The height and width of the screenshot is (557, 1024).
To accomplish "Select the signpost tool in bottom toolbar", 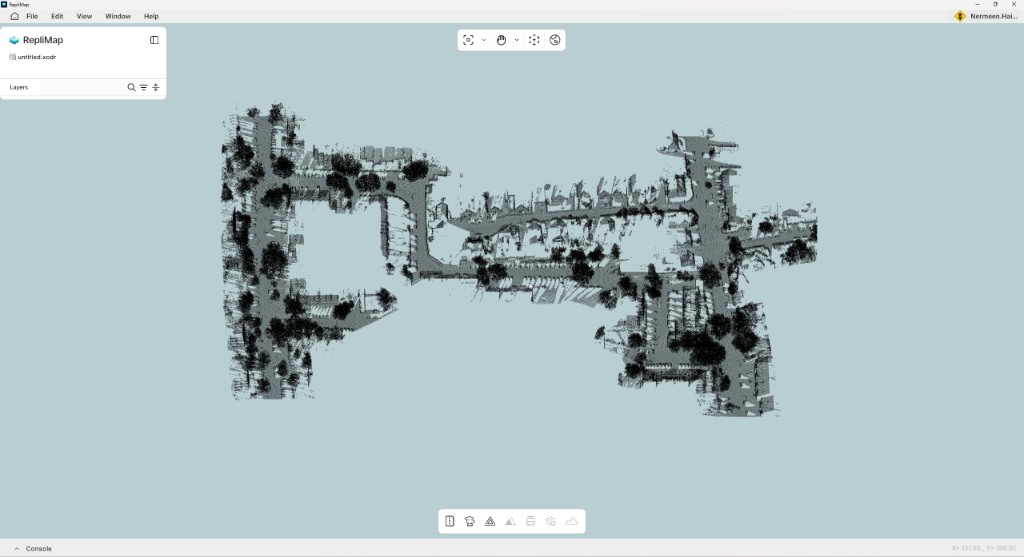I will click(x=470, y=521).
